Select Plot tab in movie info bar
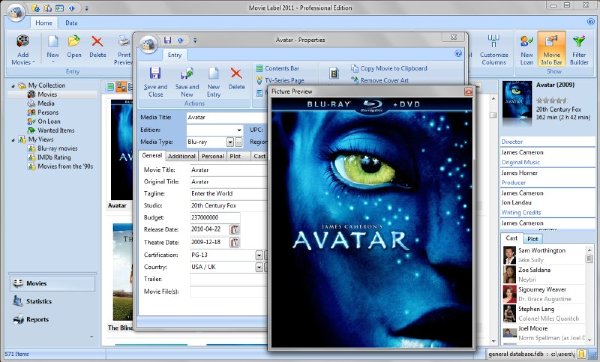 (533, 239)
